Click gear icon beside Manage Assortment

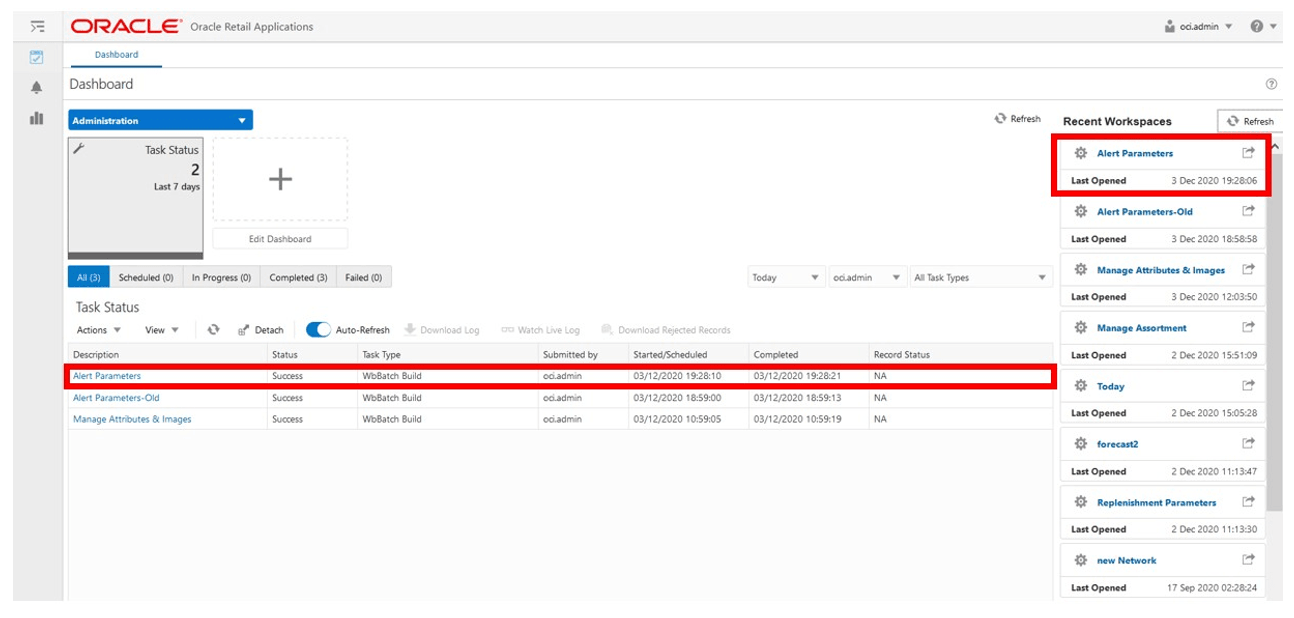click(1080, 327)
